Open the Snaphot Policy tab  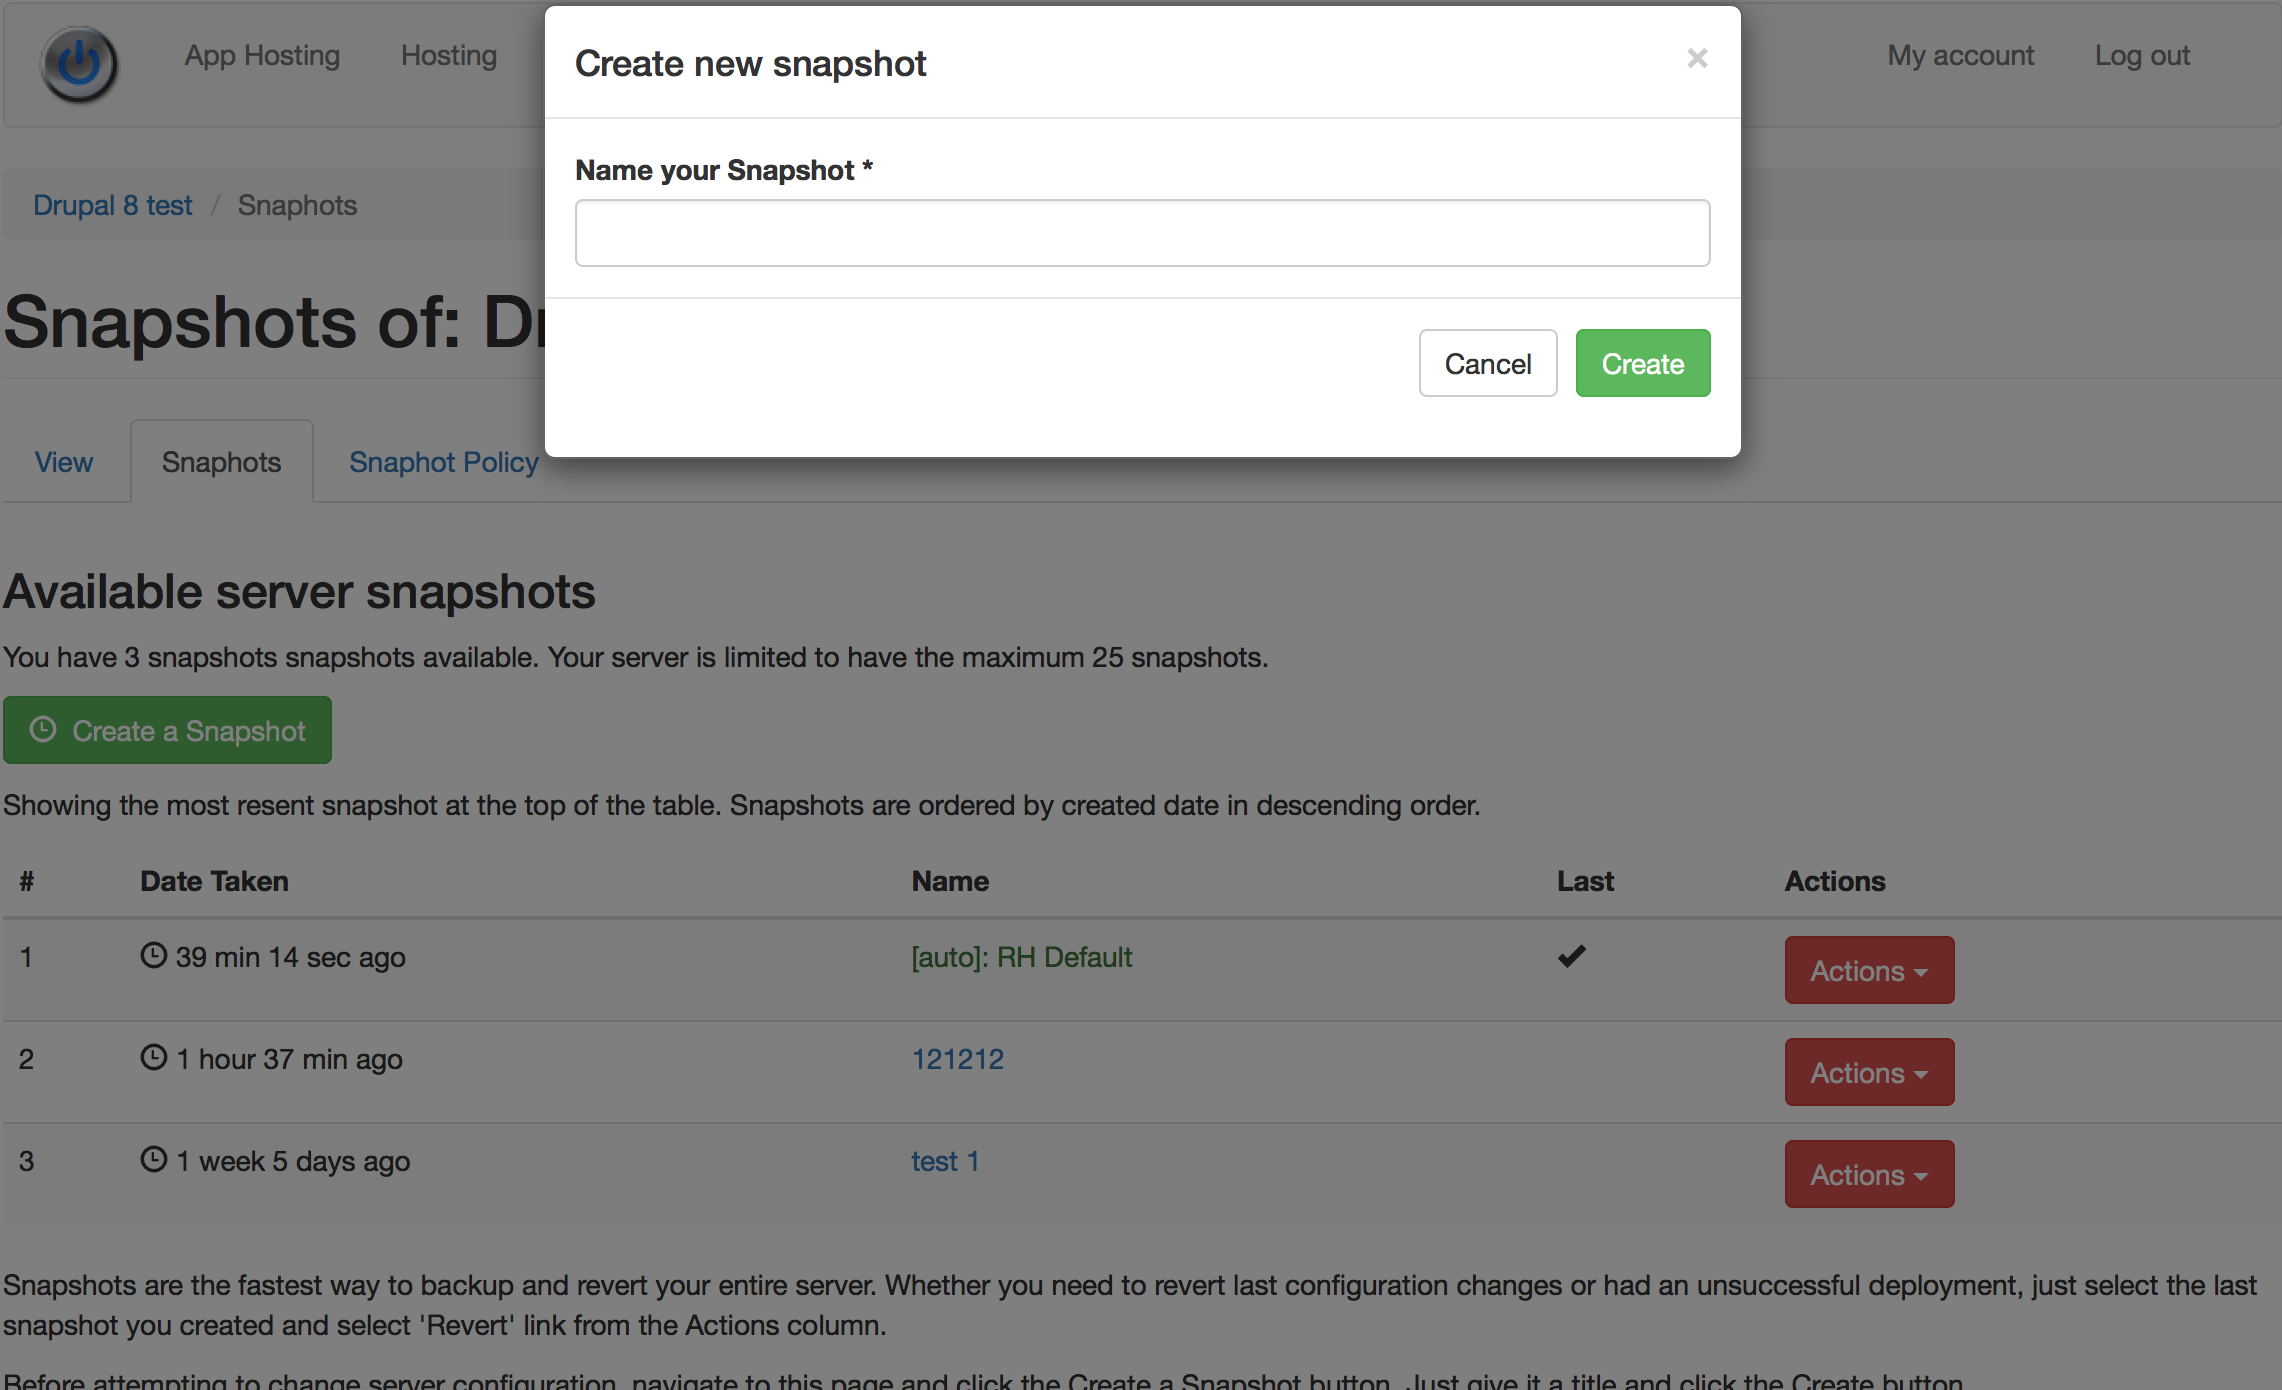pyautogui.click(x=443, y=462)
